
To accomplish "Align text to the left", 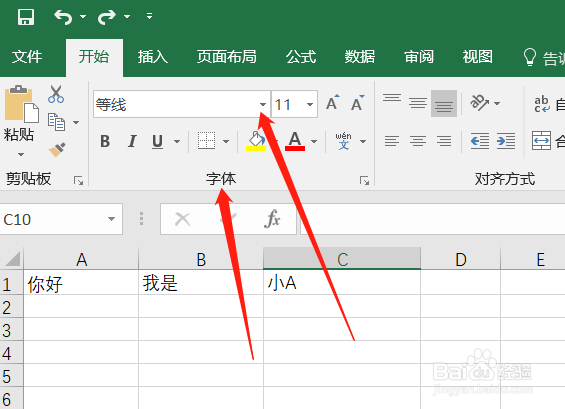I will [x=392, y=141].
